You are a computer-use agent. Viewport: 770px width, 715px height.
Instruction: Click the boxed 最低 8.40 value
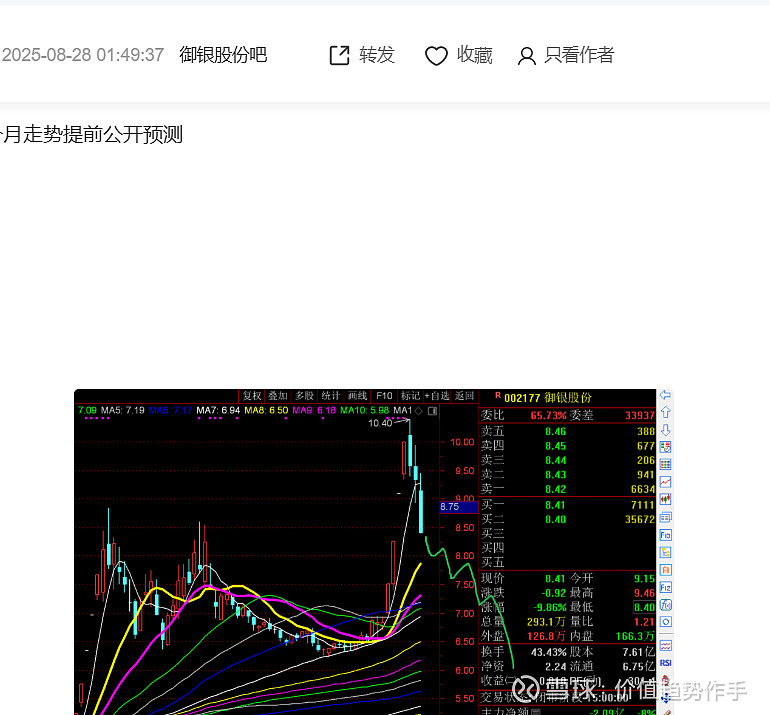coord(644,607)
